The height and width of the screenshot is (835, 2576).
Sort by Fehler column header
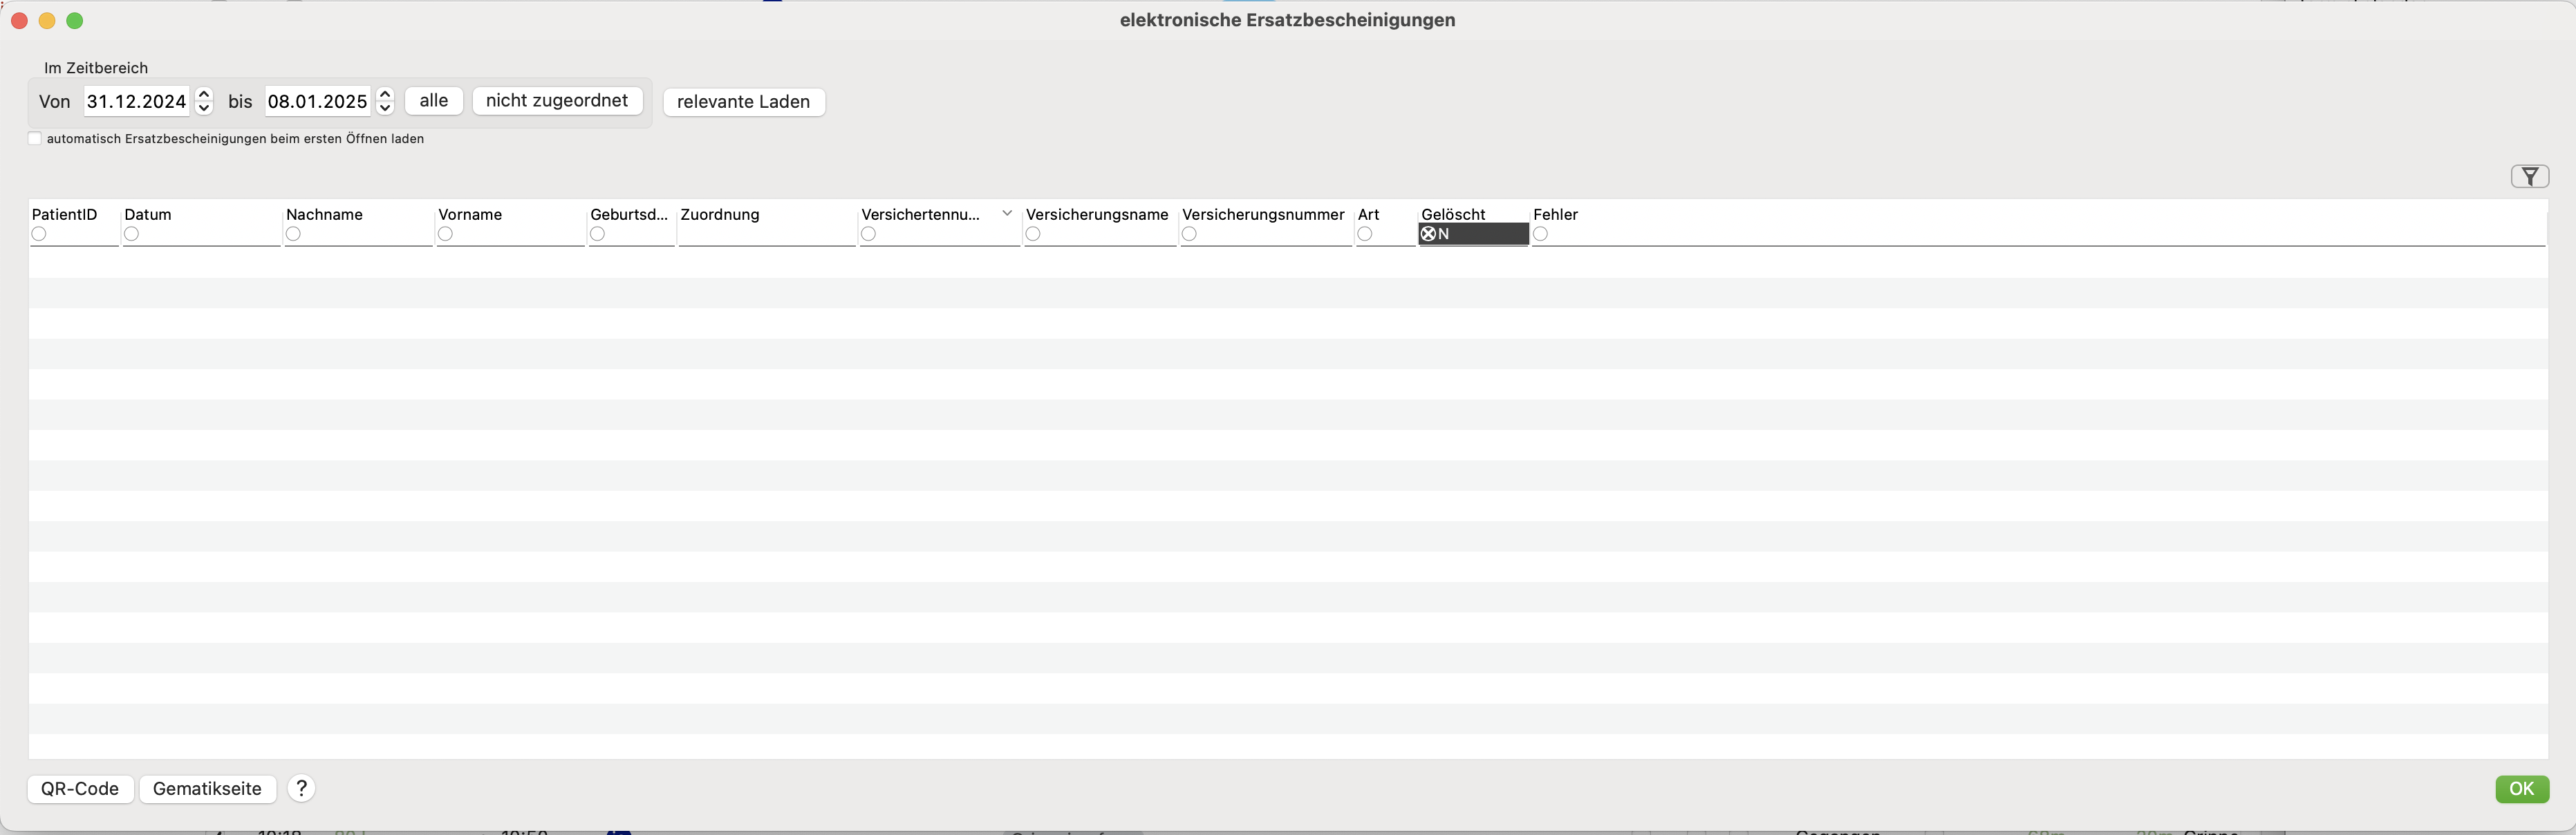1555,215
